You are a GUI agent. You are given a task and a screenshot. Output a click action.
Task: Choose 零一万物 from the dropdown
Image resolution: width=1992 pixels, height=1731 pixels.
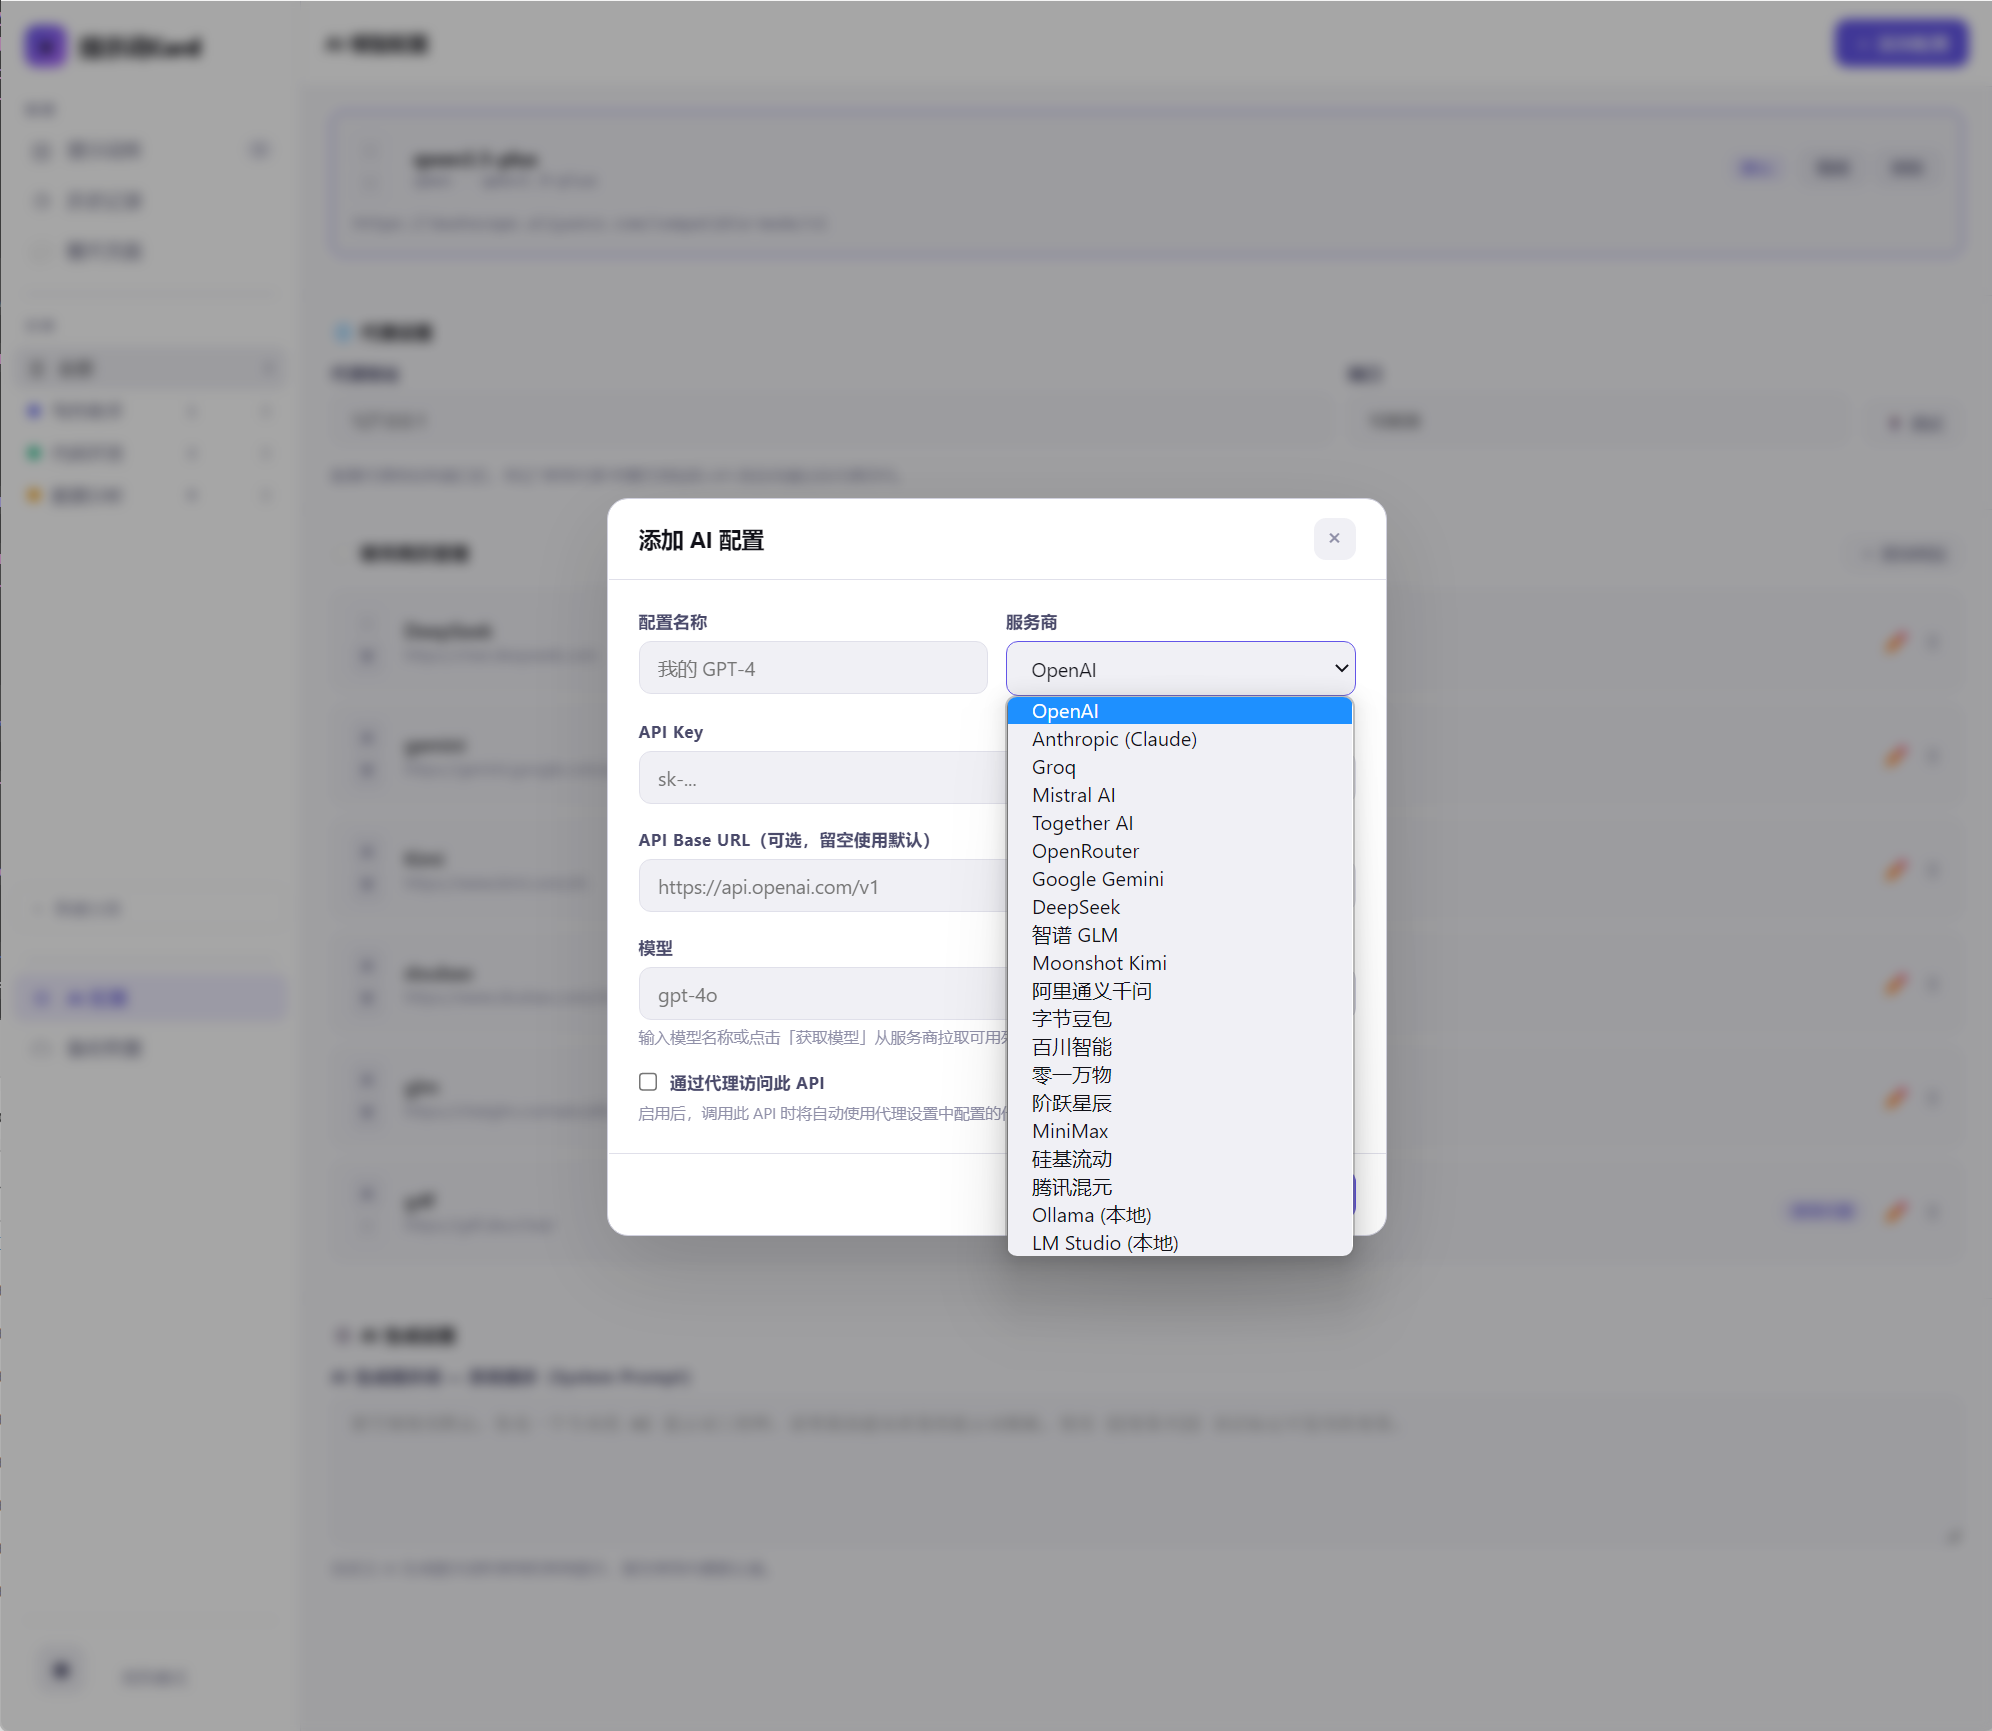click(x=1180, y=1075)
